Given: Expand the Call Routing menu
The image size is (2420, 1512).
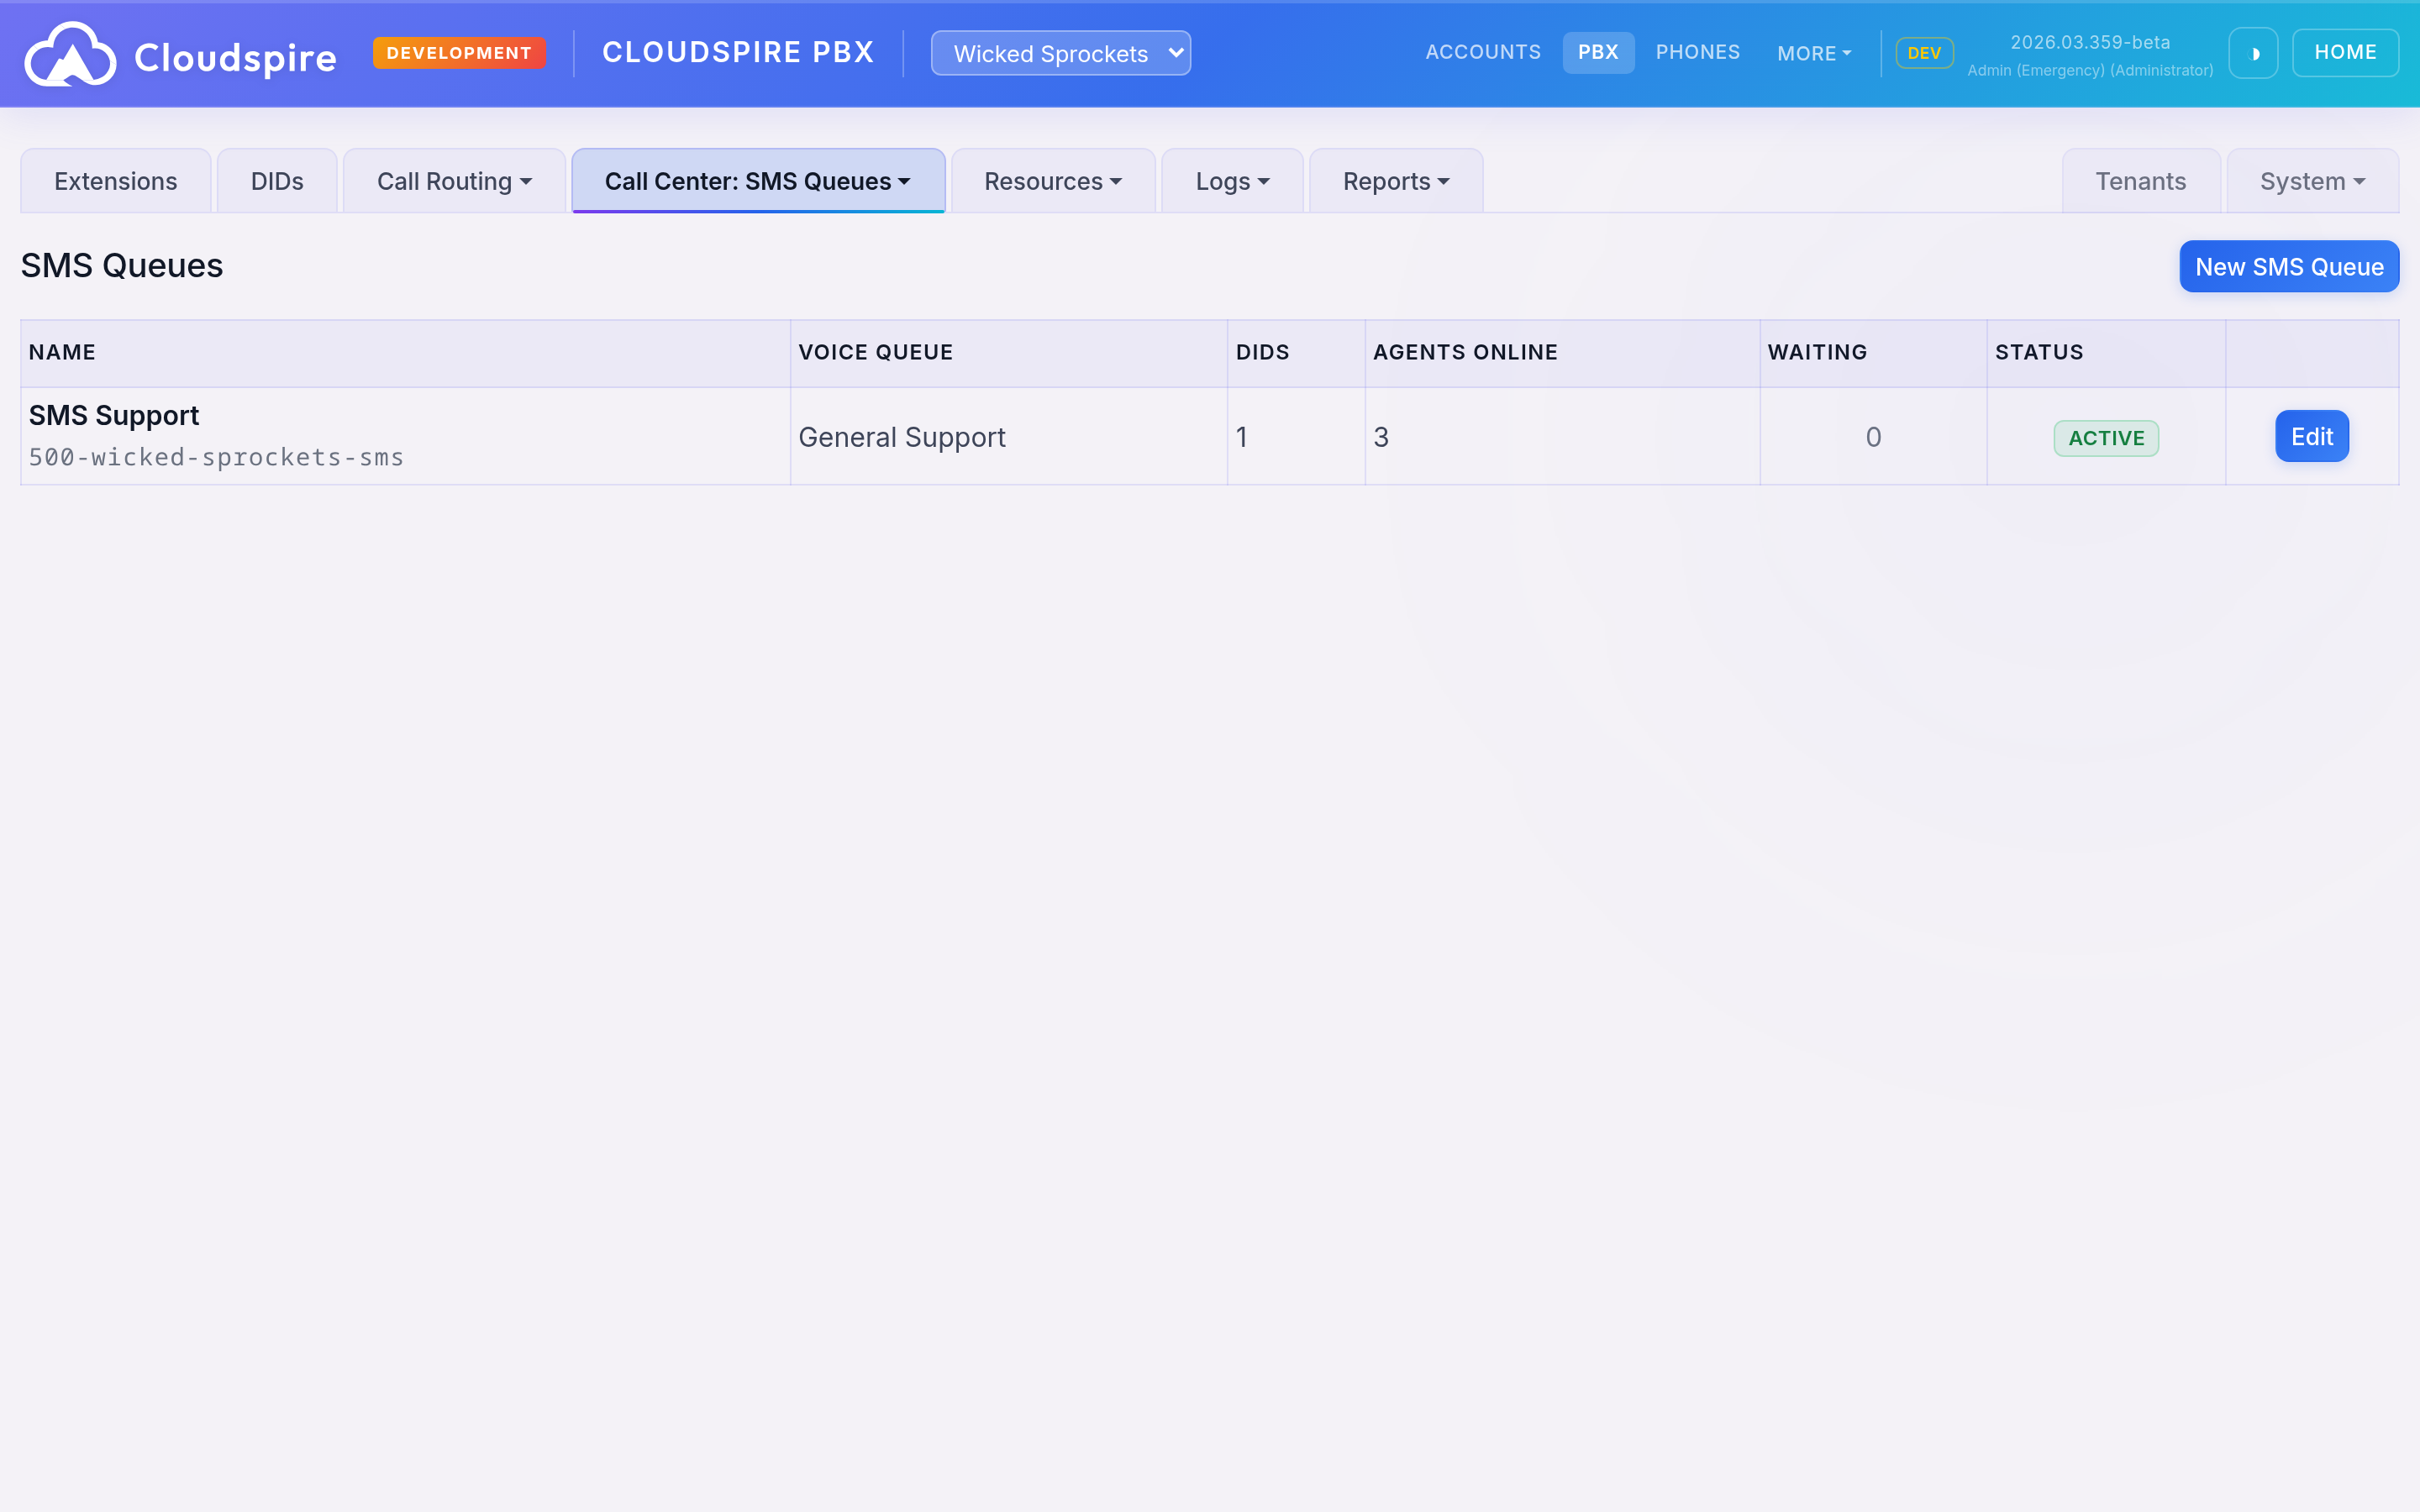Looking at the screenshot, I should pyautogui.click(x=453, y=181).
